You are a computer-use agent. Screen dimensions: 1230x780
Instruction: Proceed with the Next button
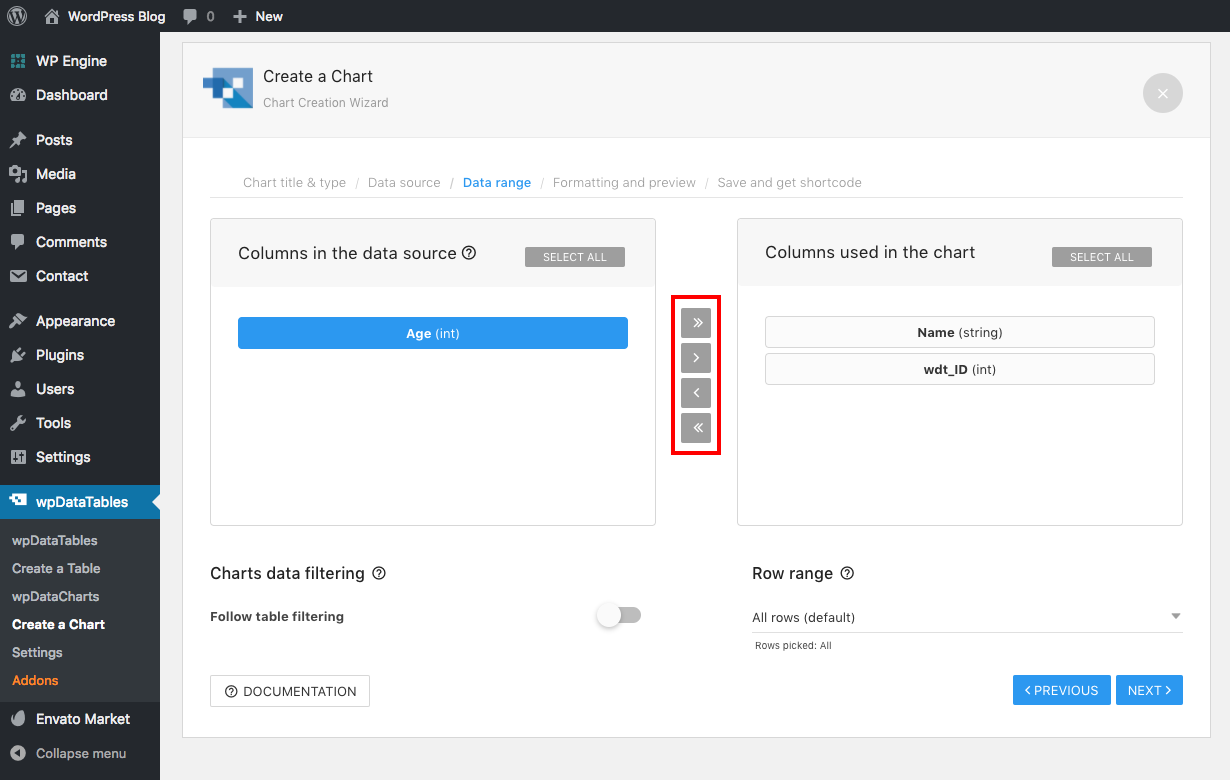pos(1149,690)
